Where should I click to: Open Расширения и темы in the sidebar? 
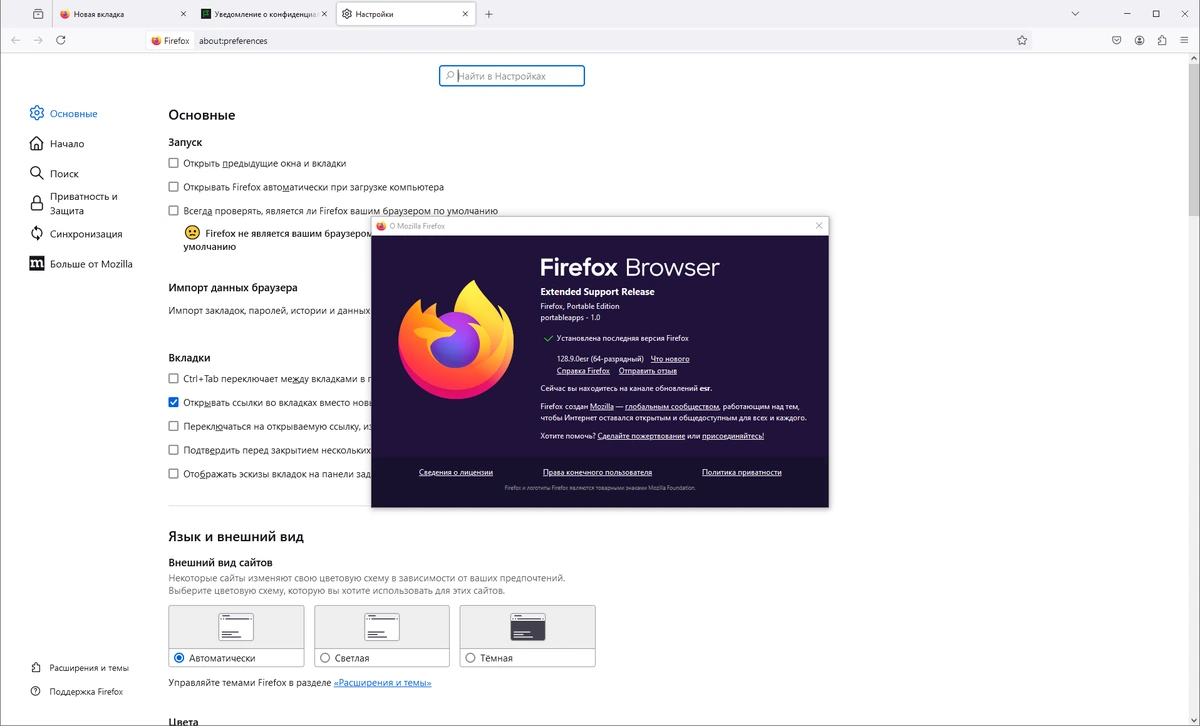(x=80, y=668)
